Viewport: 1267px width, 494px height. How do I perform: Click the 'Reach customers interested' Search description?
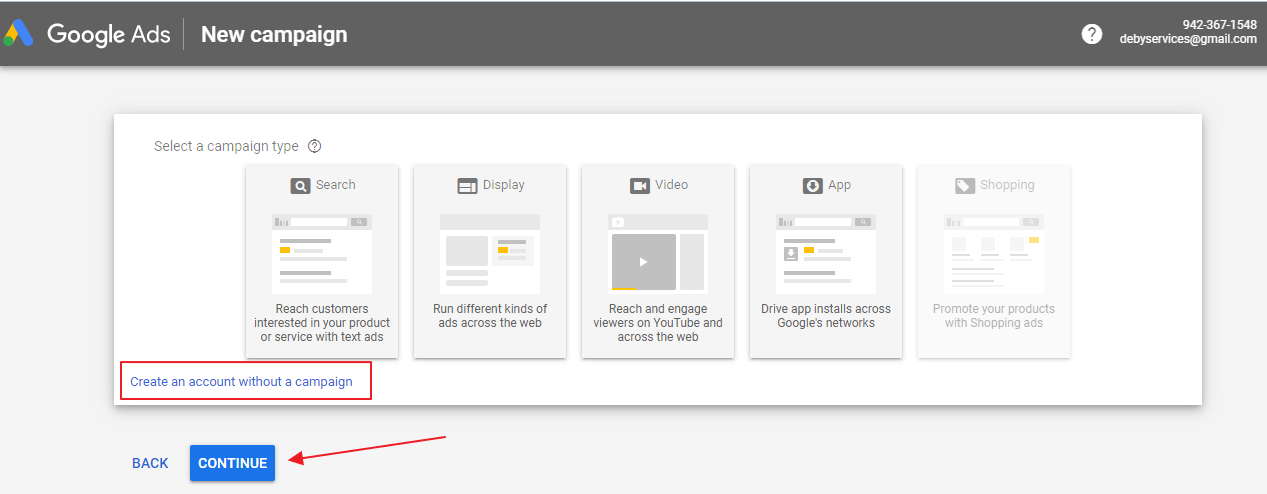click(322, 323)
